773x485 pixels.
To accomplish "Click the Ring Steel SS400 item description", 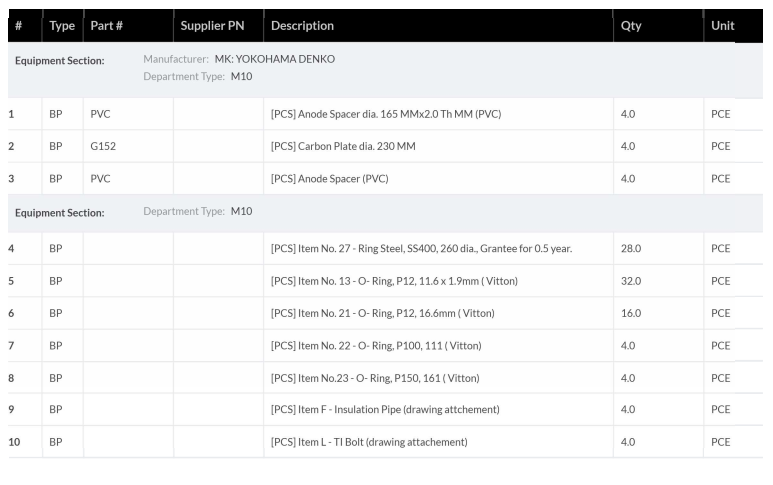I will pyautogui.click(x=421, y=249).
